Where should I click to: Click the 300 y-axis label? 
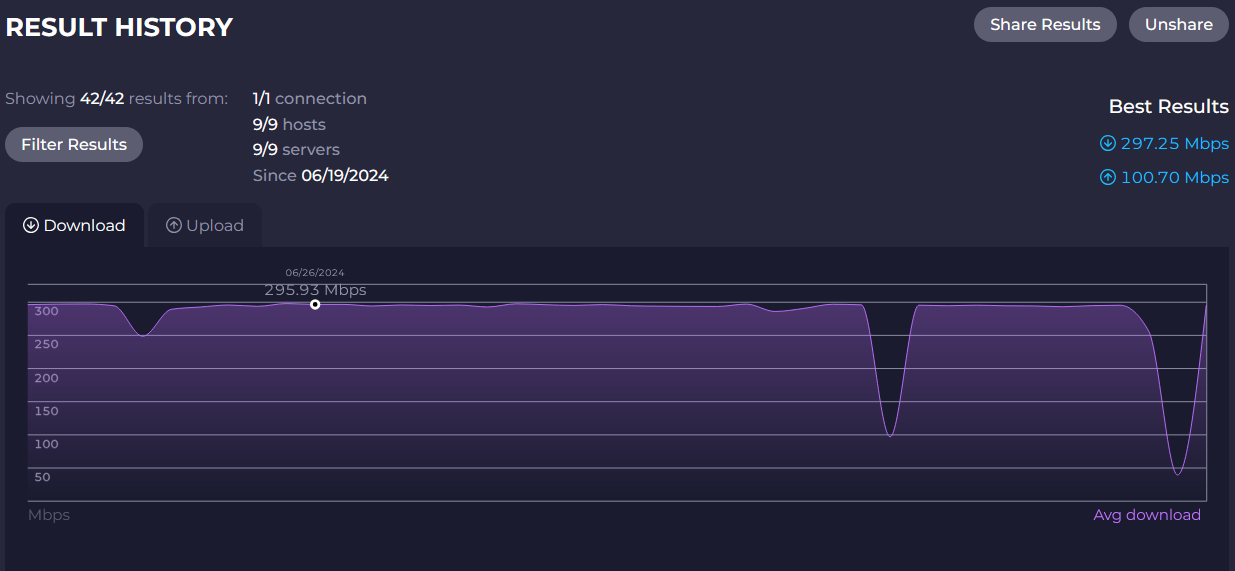(47, 311)
